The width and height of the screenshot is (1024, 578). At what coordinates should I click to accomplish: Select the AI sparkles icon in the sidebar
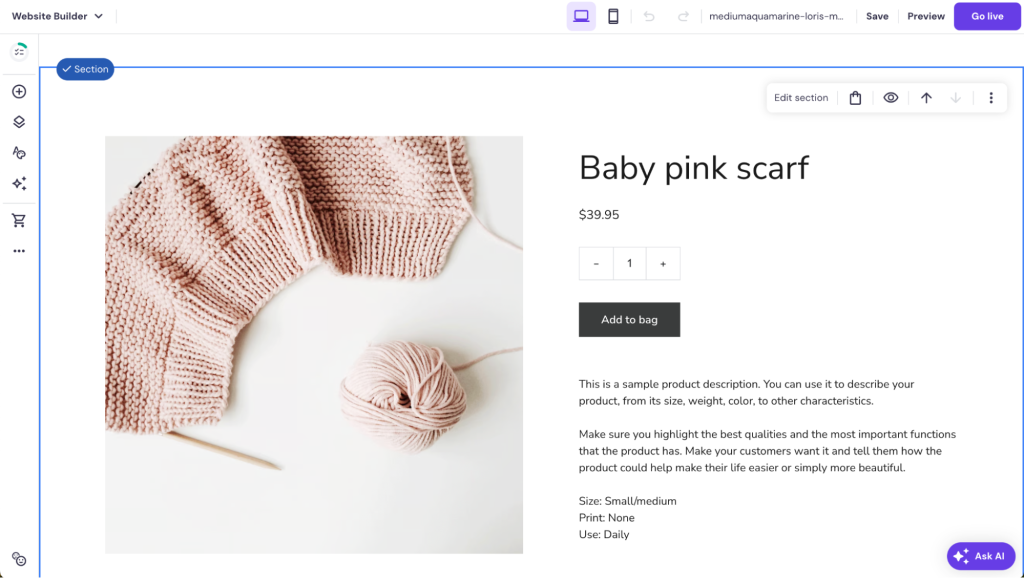18,184
